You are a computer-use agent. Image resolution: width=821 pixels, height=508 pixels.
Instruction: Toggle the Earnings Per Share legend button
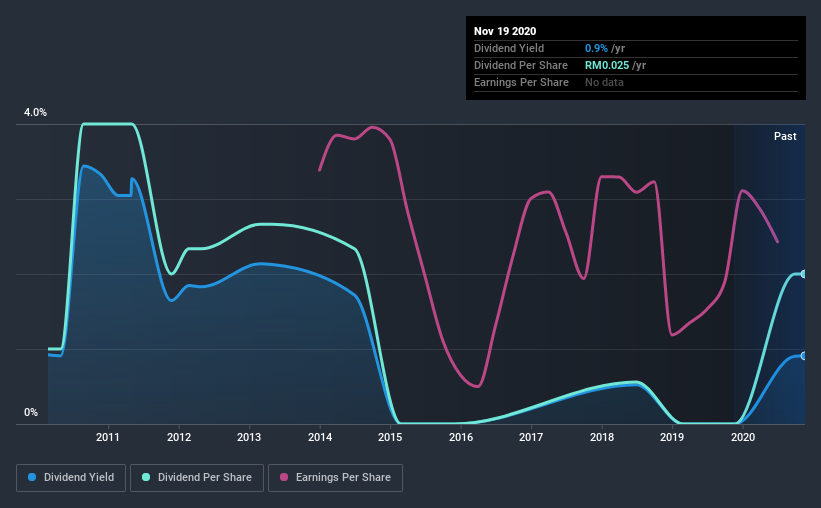[335, 478]
